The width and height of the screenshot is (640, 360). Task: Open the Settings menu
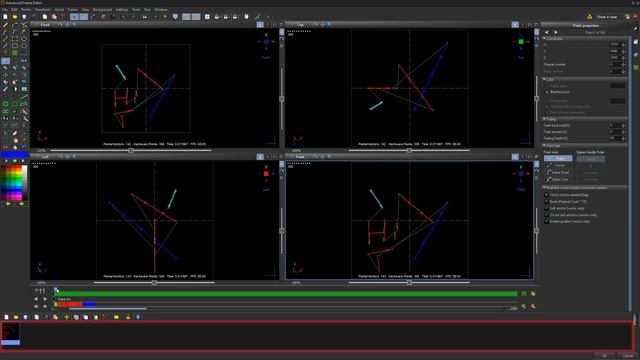pyautogui.click(x=122, y=9)
